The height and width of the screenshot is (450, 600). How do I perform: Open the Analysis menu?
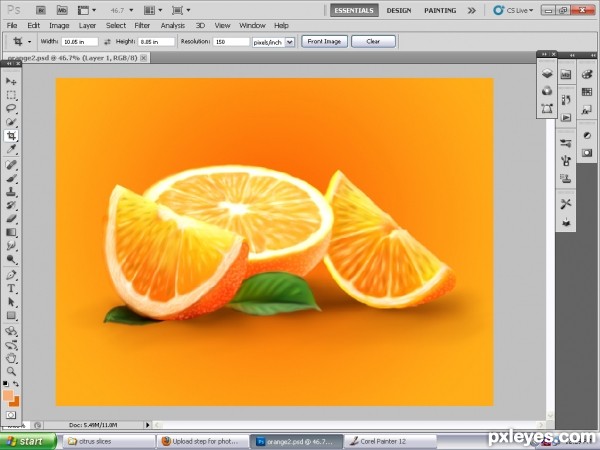173,26
